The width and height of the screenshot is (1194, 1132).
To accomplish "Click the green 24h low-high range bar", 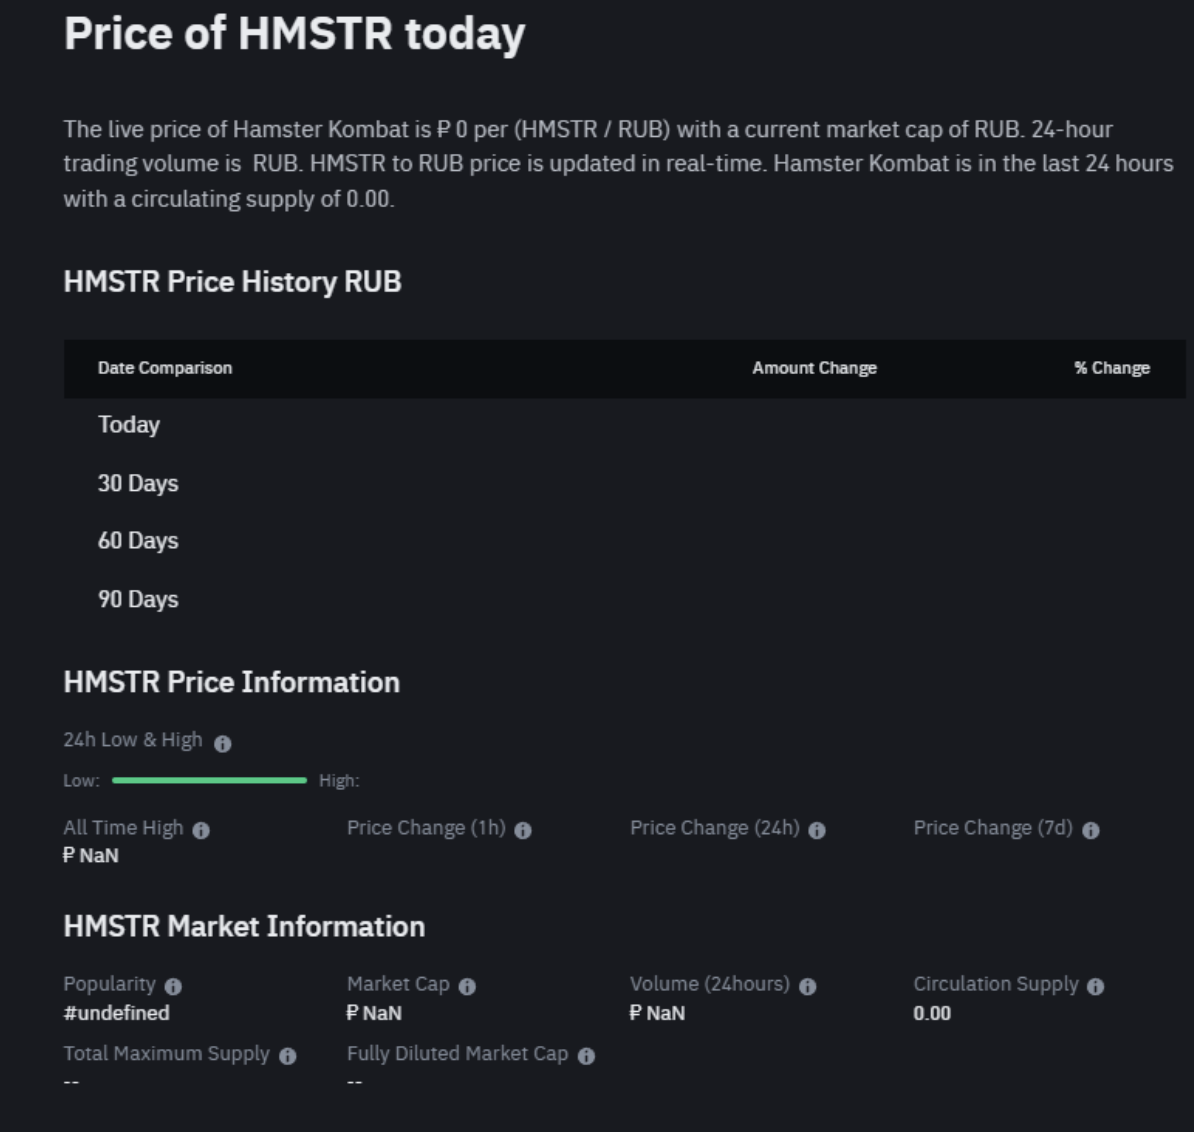I will [209, 780].
